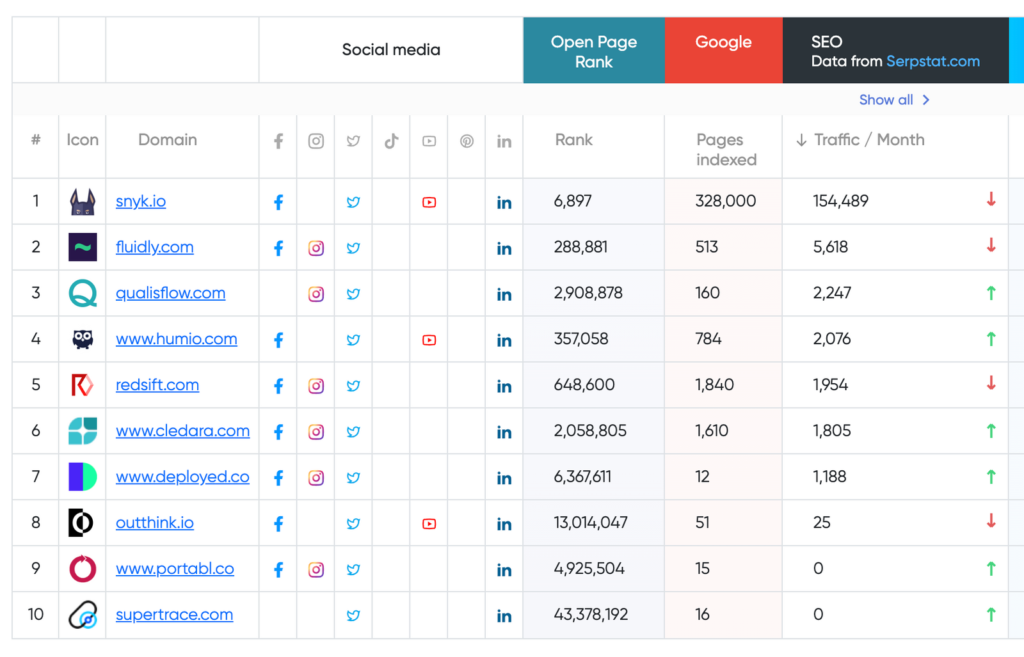The width and height of the screenshot is (1024, 657).
Task: Open Twitter profile for www.cledara.com
Action: [x=353, y=432]
